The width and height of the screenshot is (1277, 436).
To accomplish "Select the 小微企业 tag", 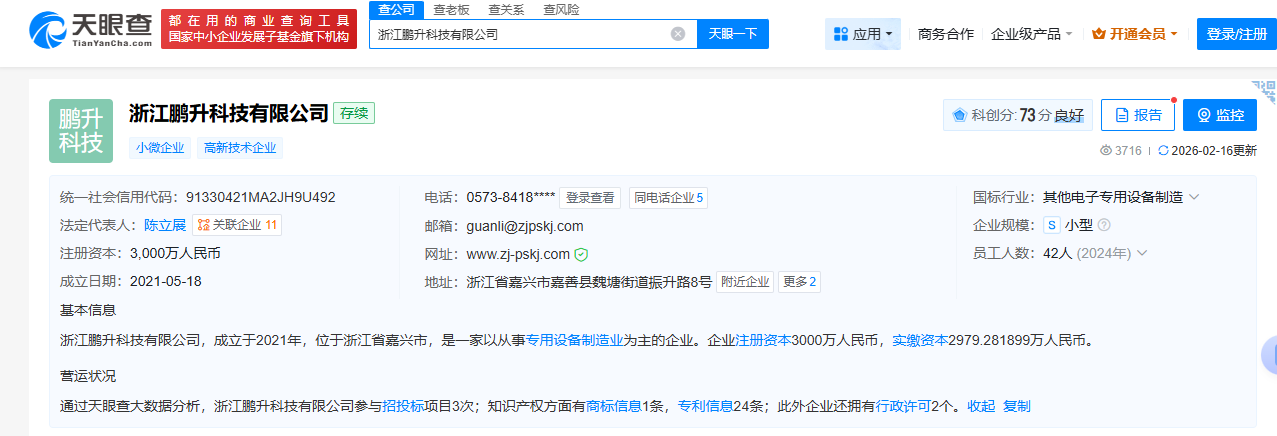I will point(160,148).
